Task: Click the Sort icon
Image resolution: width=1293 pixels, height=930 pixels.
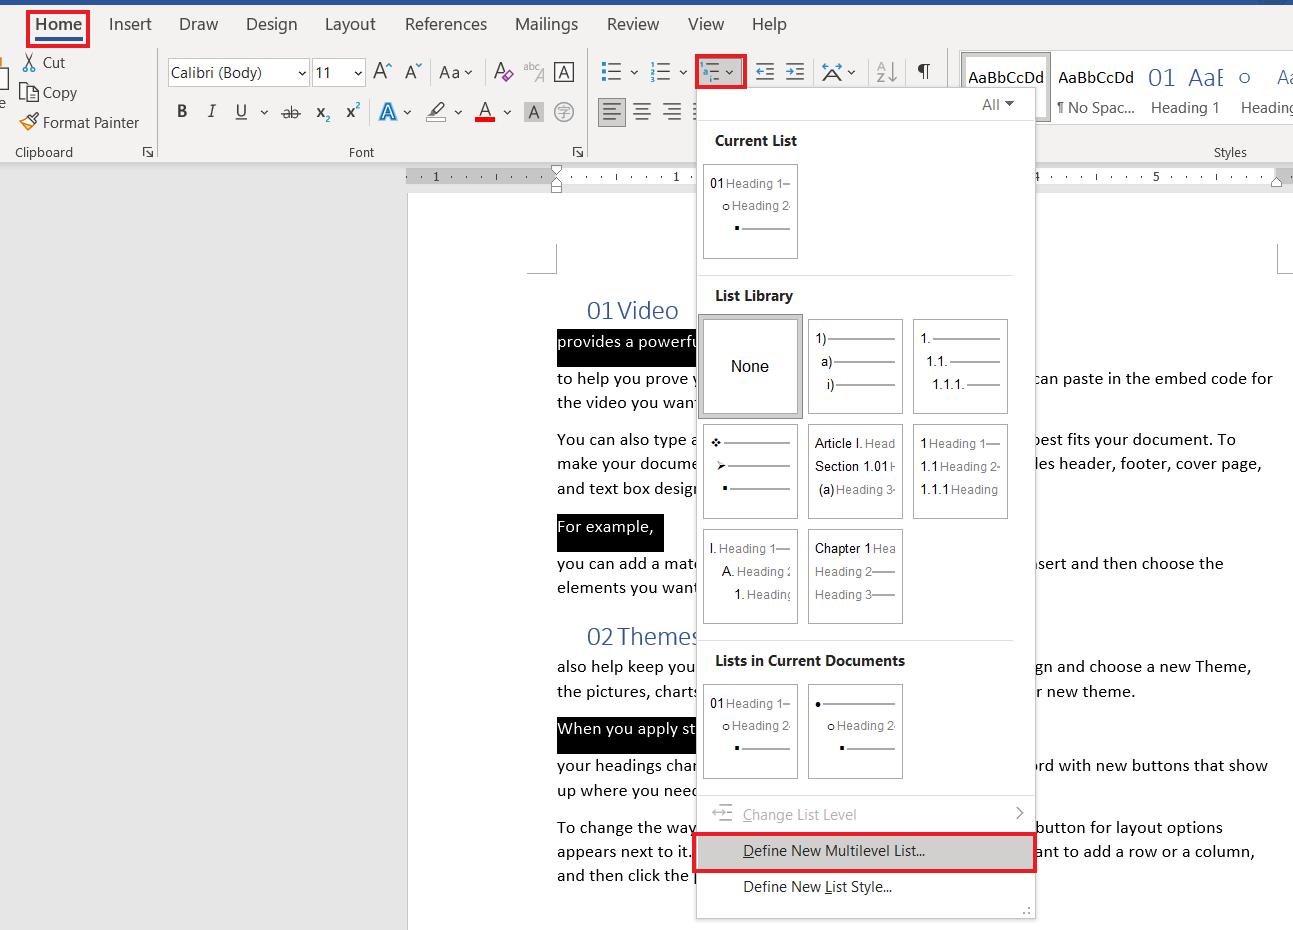Action: tap(886, 72)
